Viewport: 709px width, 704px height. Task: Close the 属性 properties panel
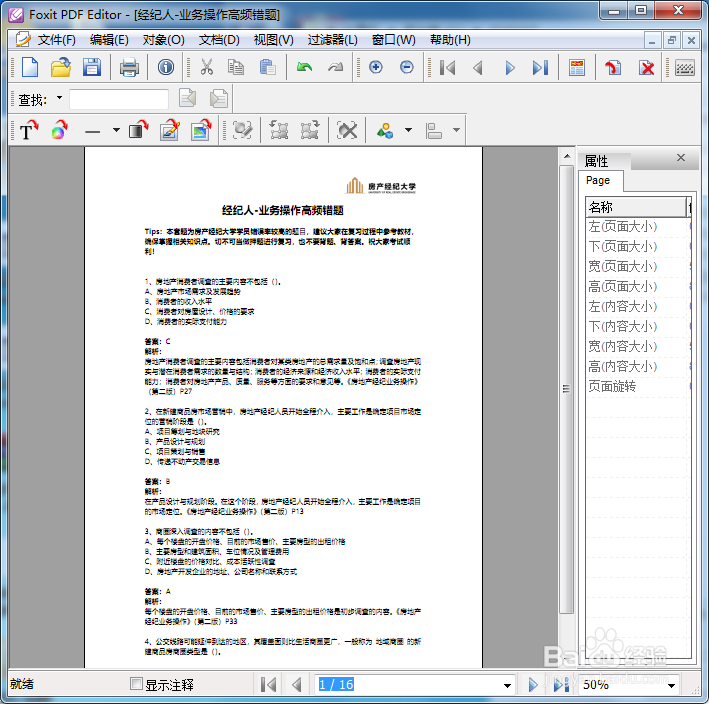coord(681,157)
